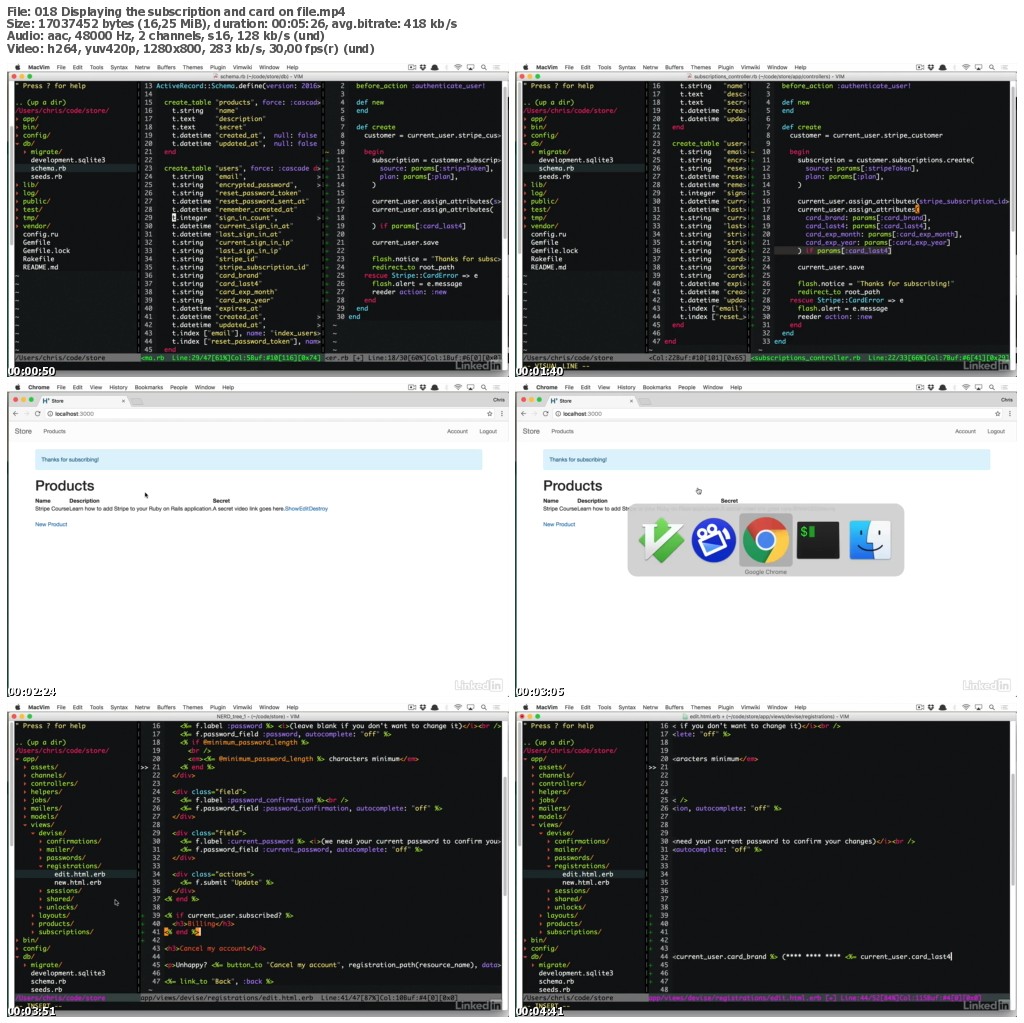This screenshot has height=1023, width=1024.
Task: Select Google Chrome in the app switcher
Action: [x=765, y=540]
